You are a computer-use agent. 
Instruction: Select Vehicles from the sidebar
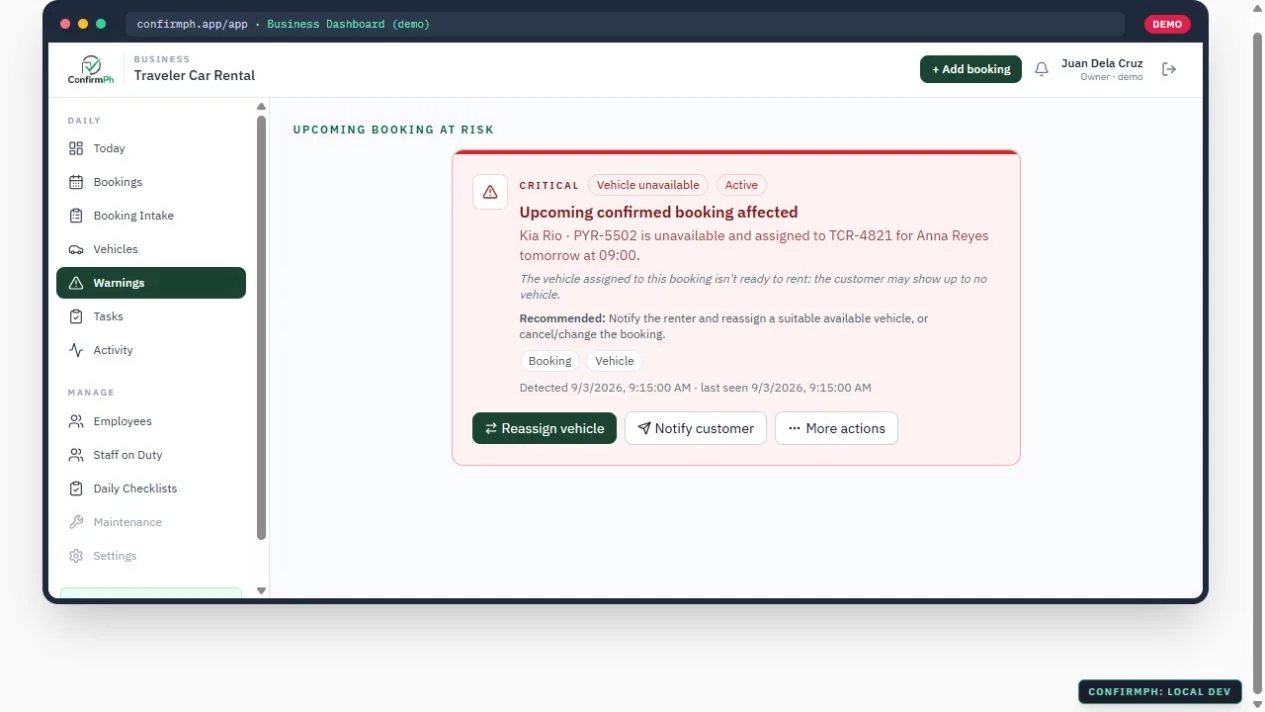pyautogui.click(x=151, y=249)
